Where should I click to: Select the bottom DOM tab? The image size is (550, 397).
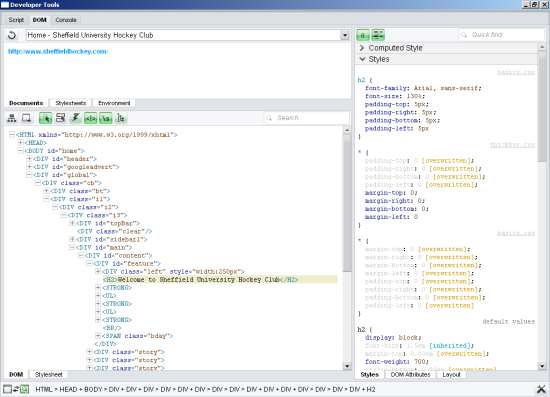tap(16, 375)
